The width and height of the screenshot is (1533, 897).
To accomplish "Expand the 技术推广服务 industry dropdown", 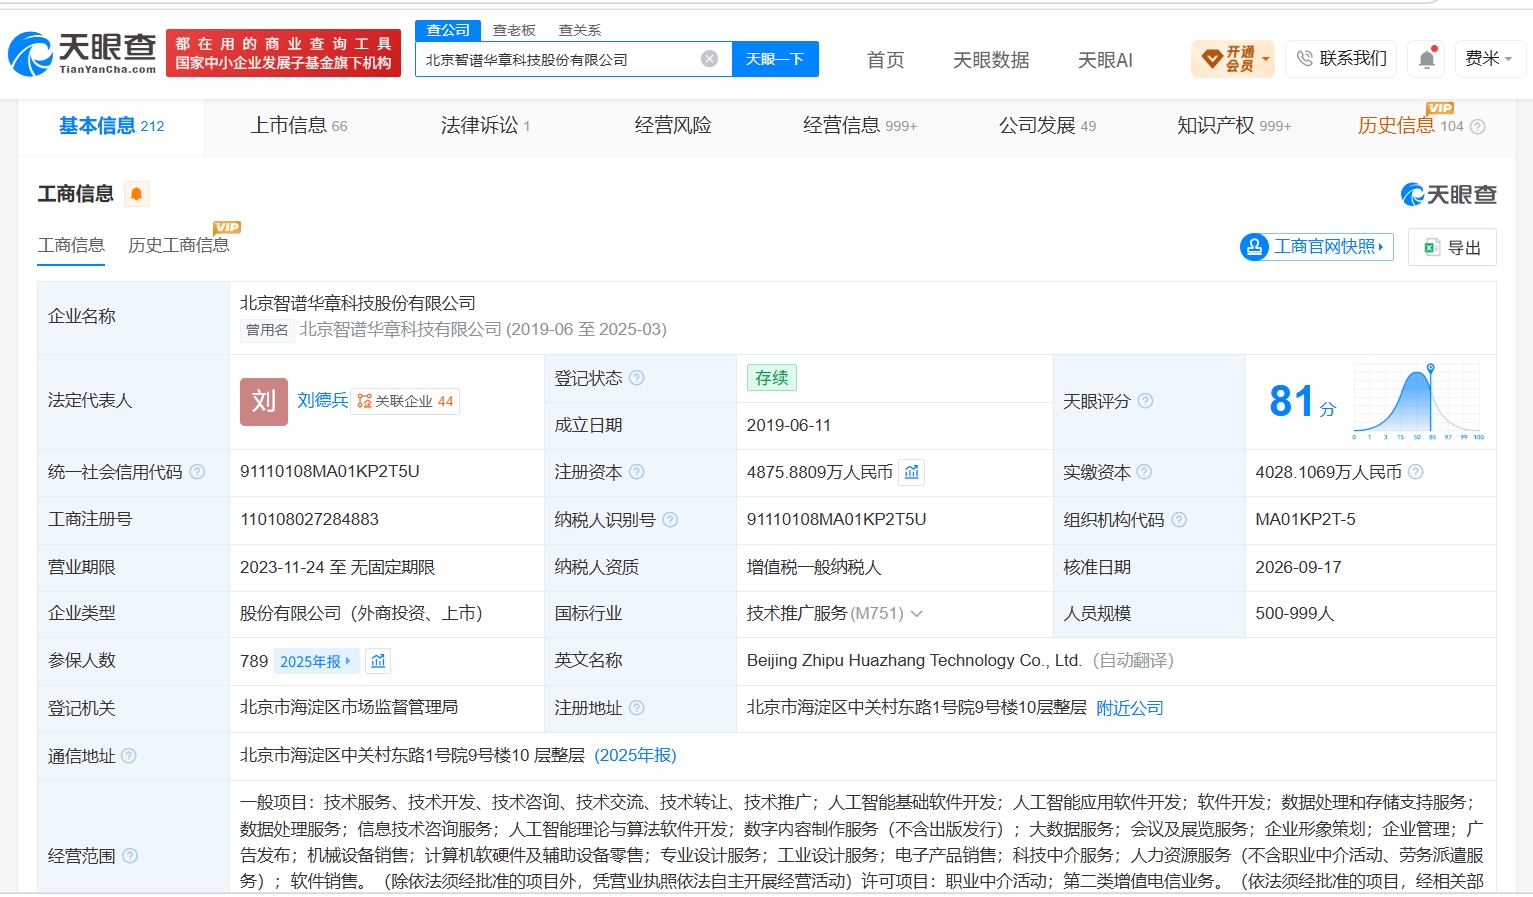I will pyautogui.click(x=917, y=614).
